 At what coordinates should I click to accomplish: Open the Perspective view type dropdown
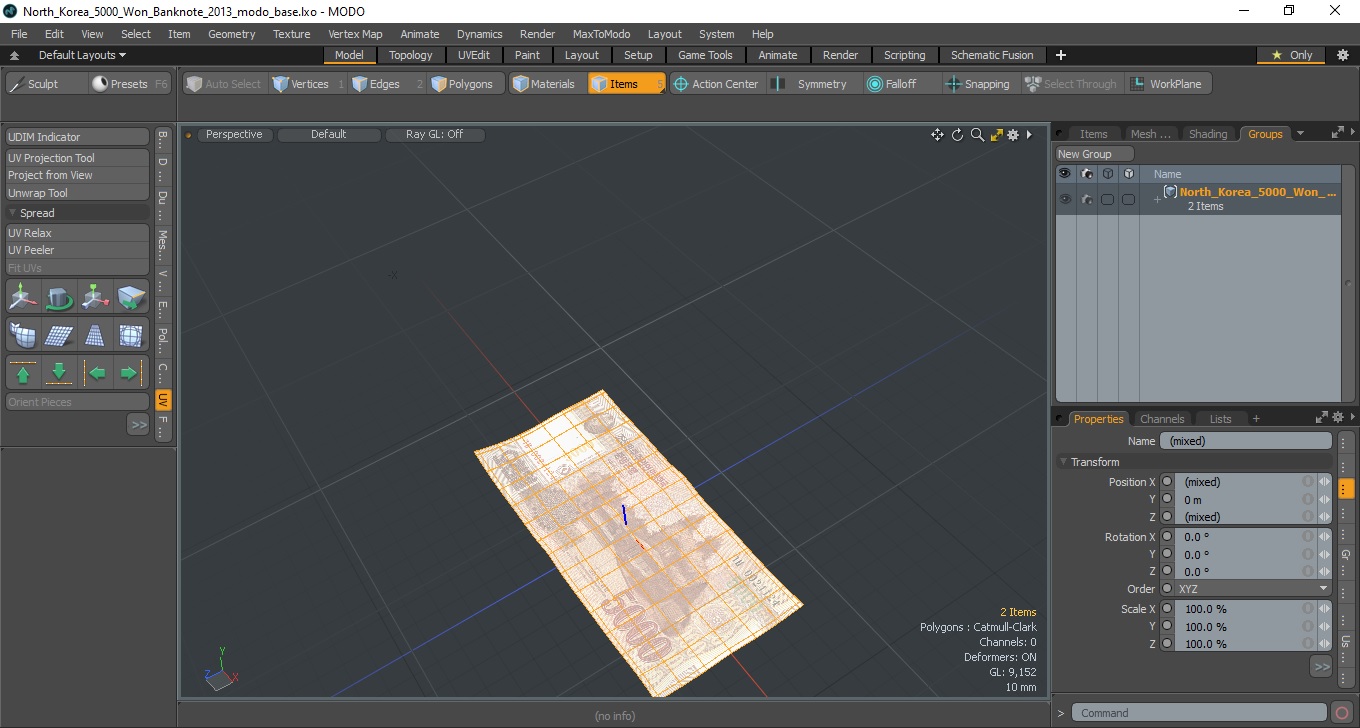click(x=235, y=134)
